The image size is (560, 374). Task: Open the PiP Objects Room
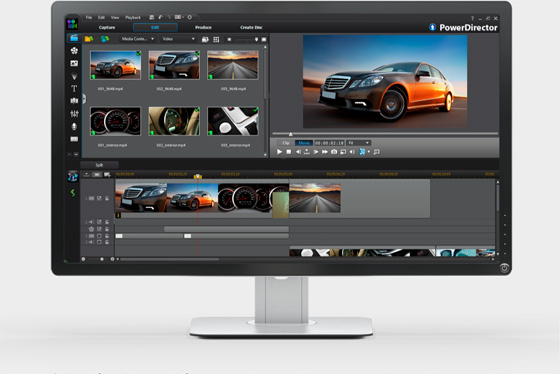click(x=74, y=63)
